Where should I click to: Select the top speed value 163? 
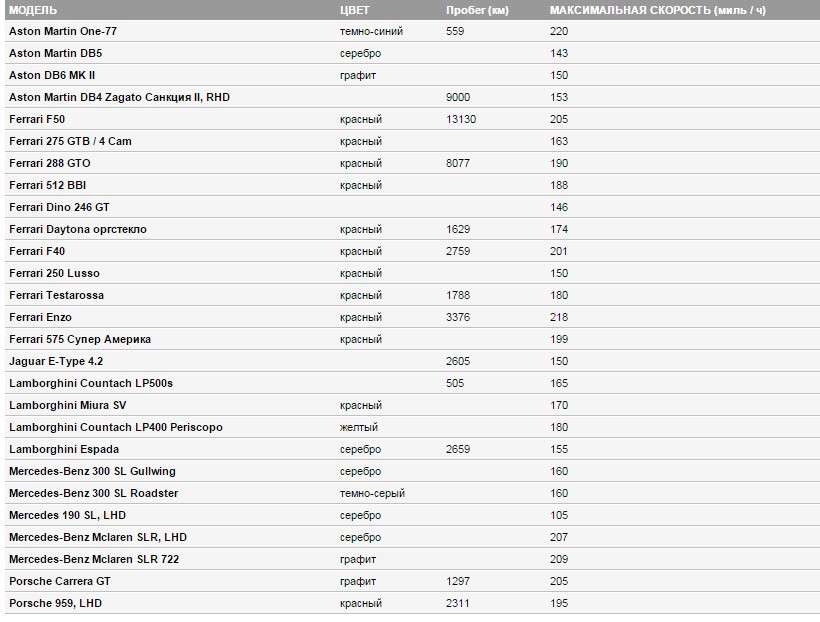pos(559,141)
